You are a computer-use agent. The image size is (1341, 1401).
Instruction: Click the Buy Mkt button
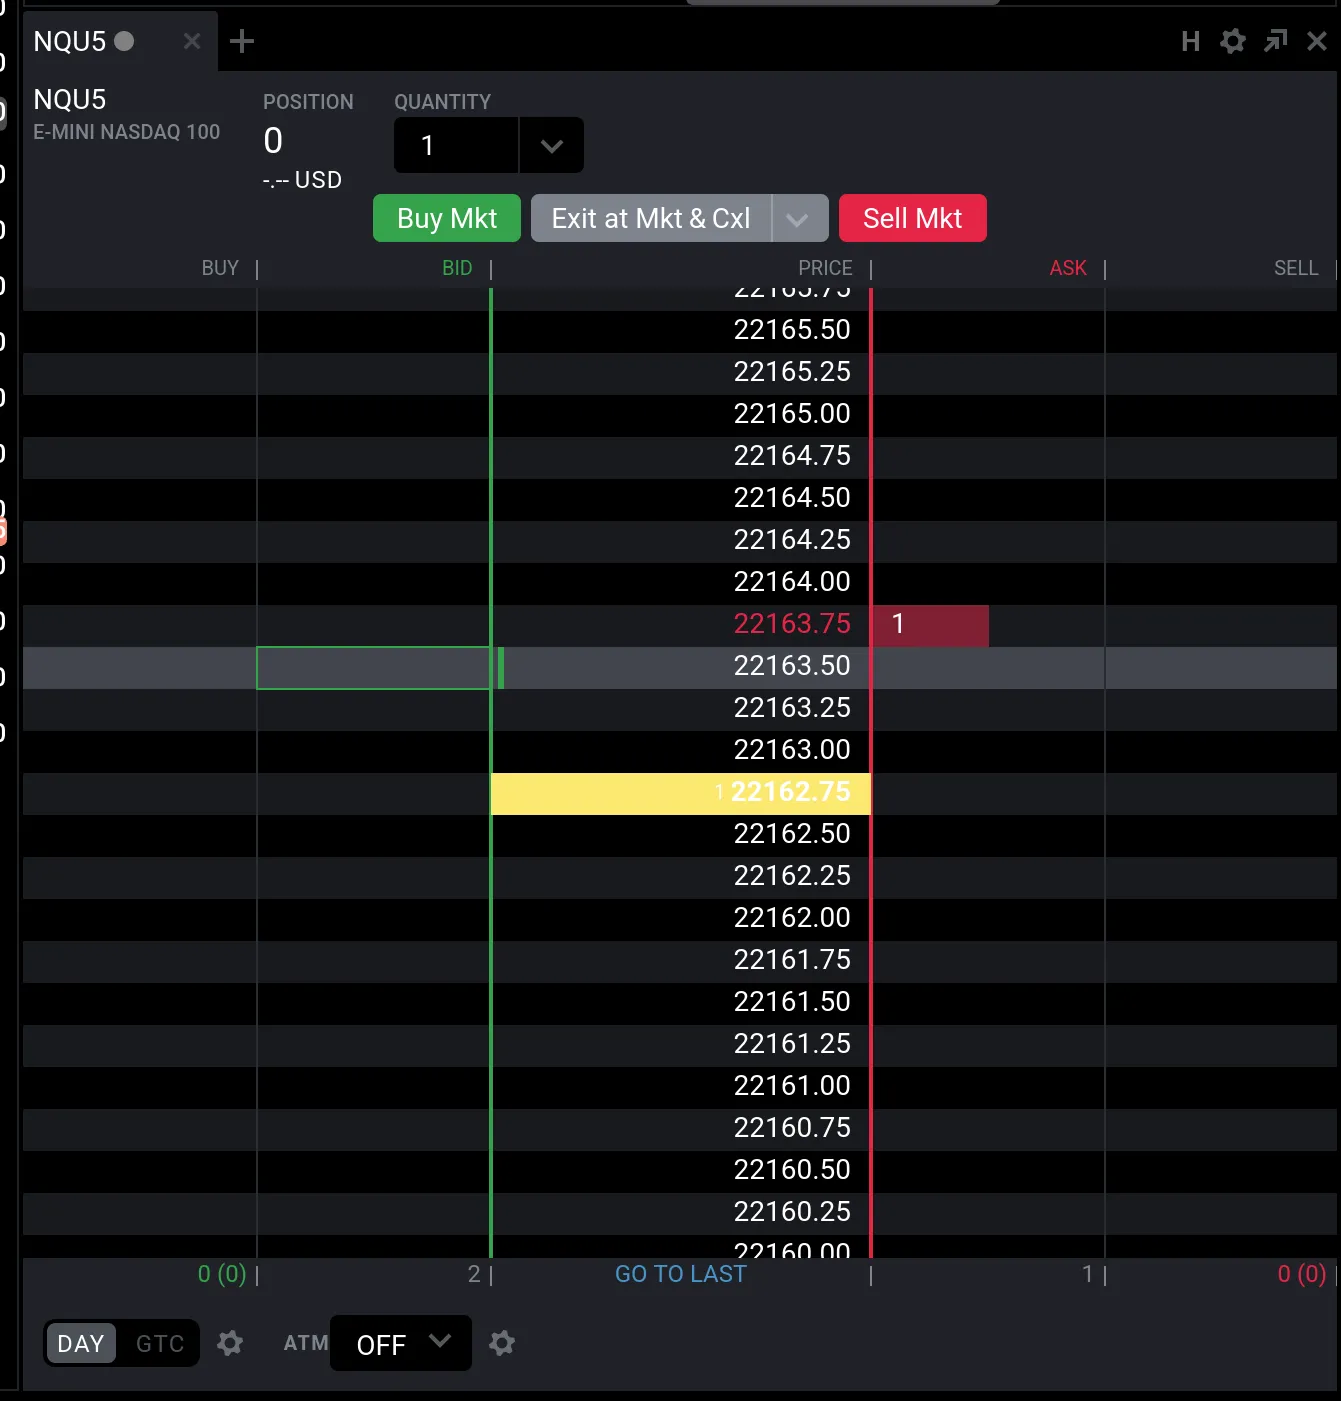[446, 218]
